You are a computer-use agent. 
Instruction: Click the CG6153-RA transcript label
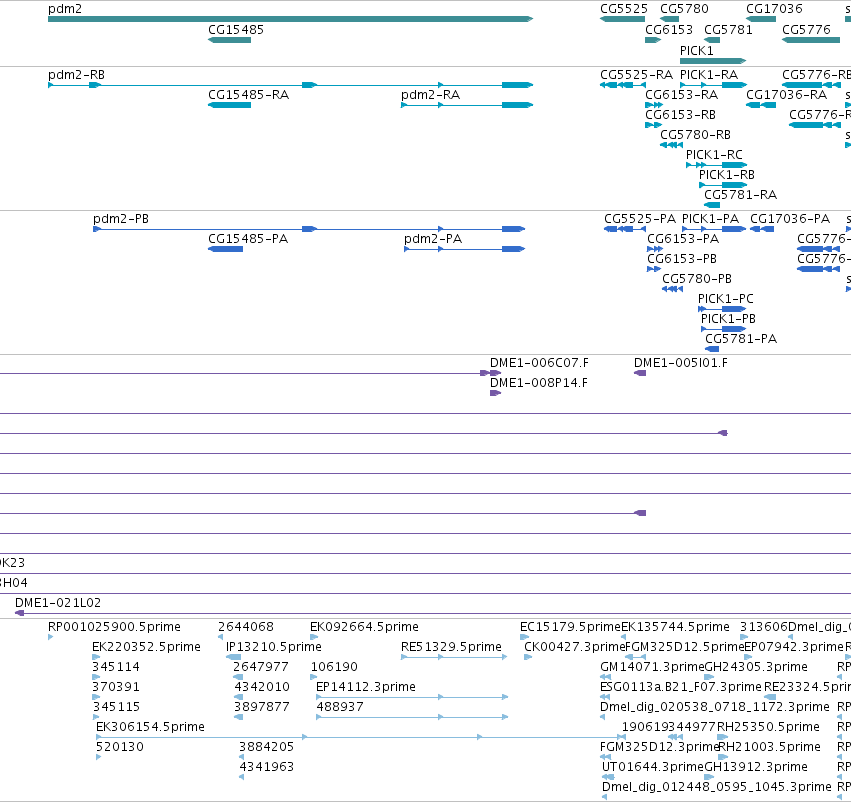tap(681, 95)
